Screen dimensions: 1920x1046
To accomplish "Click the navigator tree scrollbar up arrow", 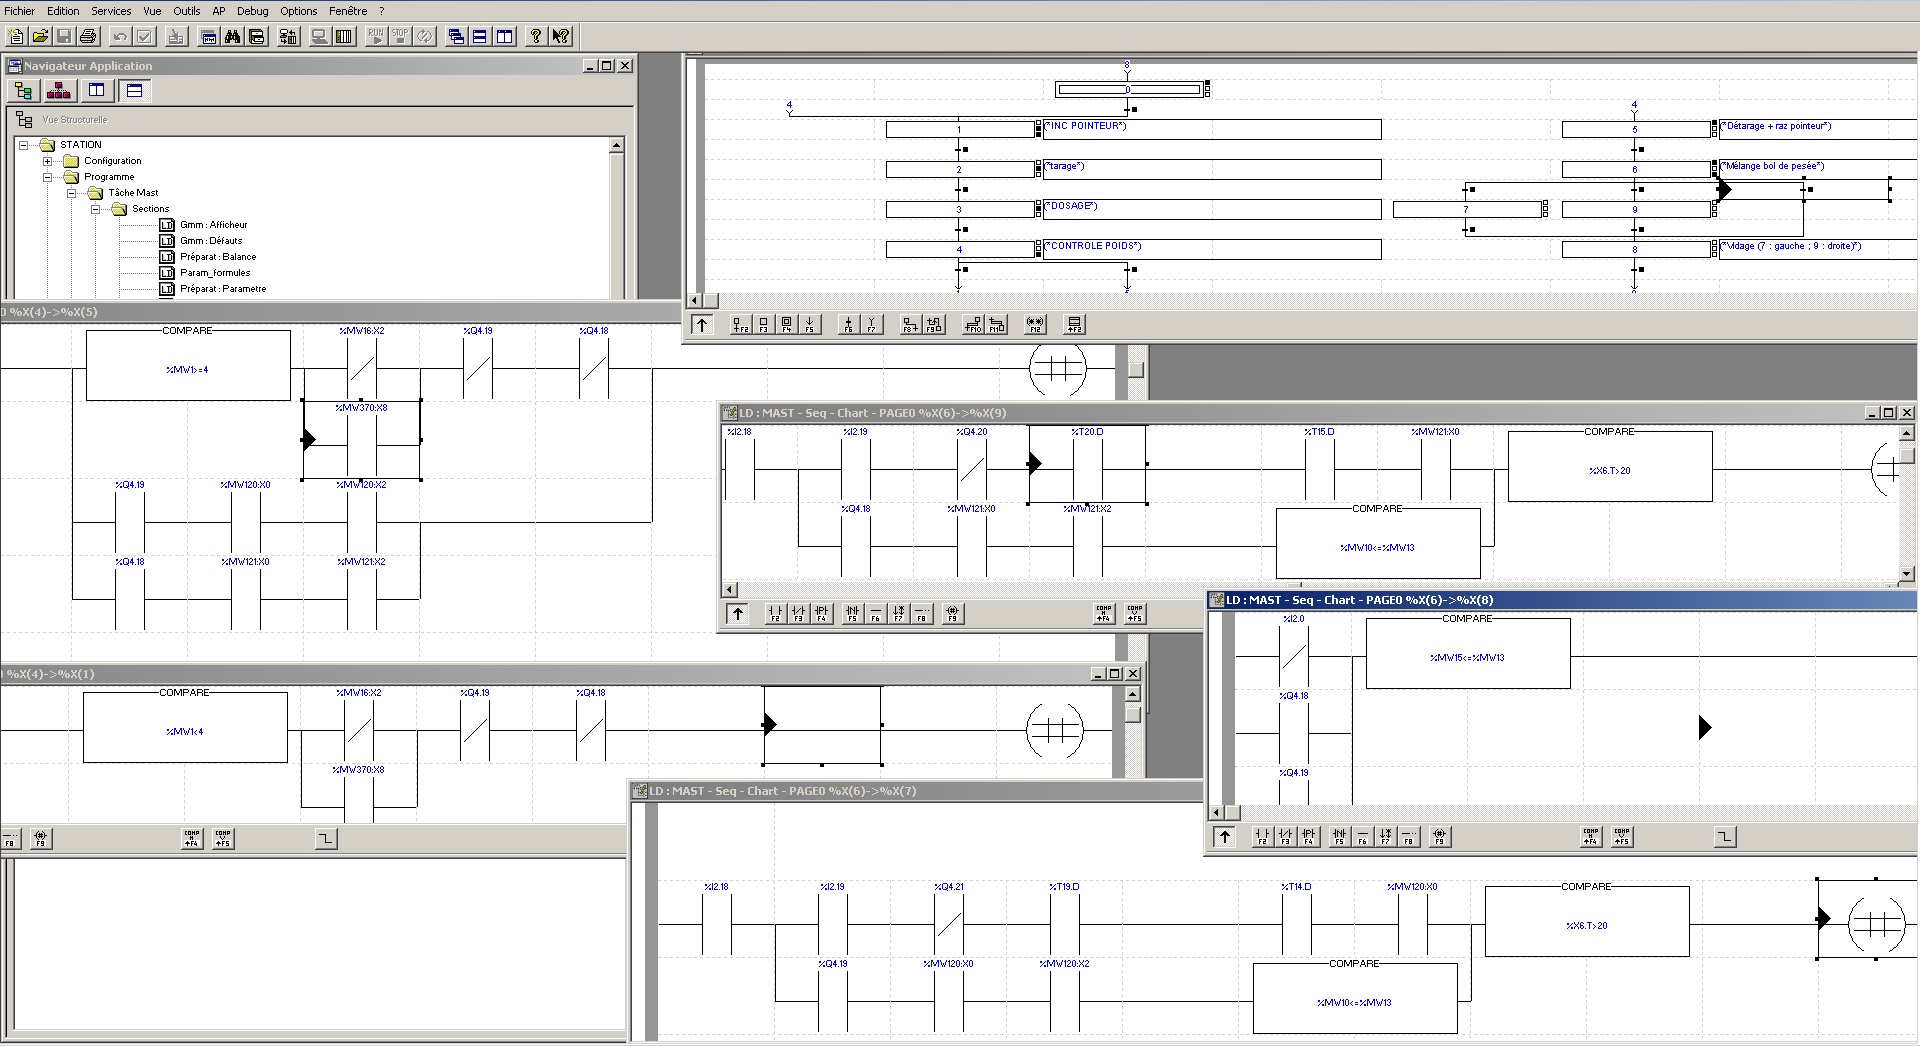I will (x=616, y=146).
